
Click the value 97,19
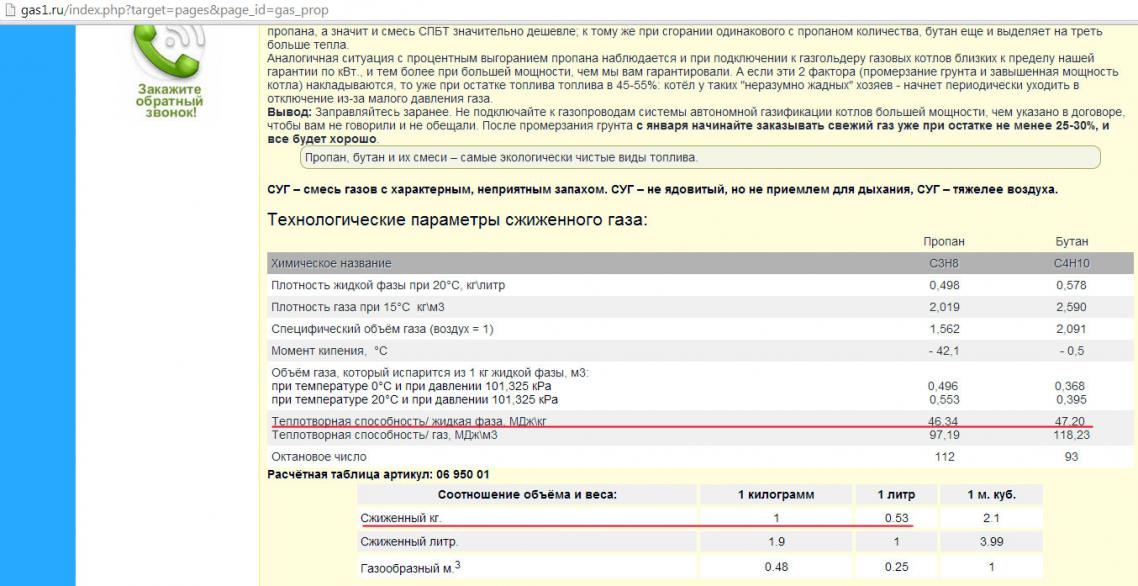click(943, 435)
